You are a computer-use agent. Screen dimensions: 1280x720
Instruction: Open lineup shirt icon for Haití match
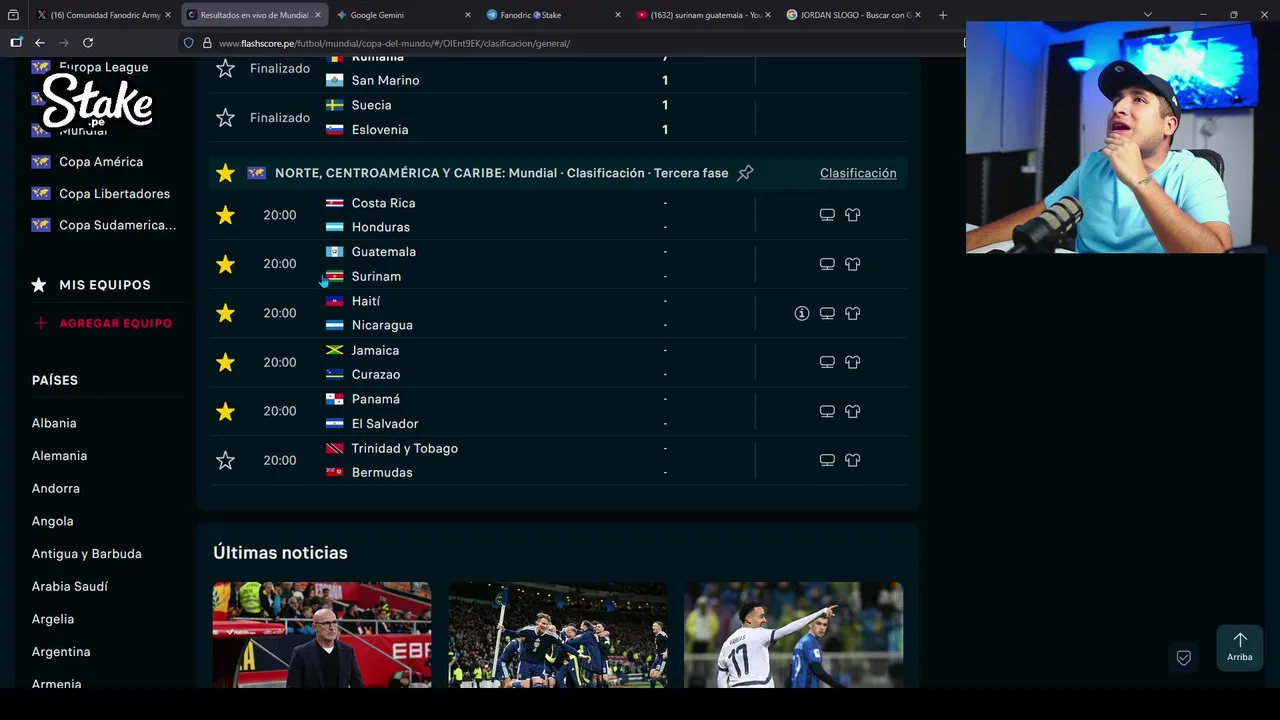click(852, 313)
